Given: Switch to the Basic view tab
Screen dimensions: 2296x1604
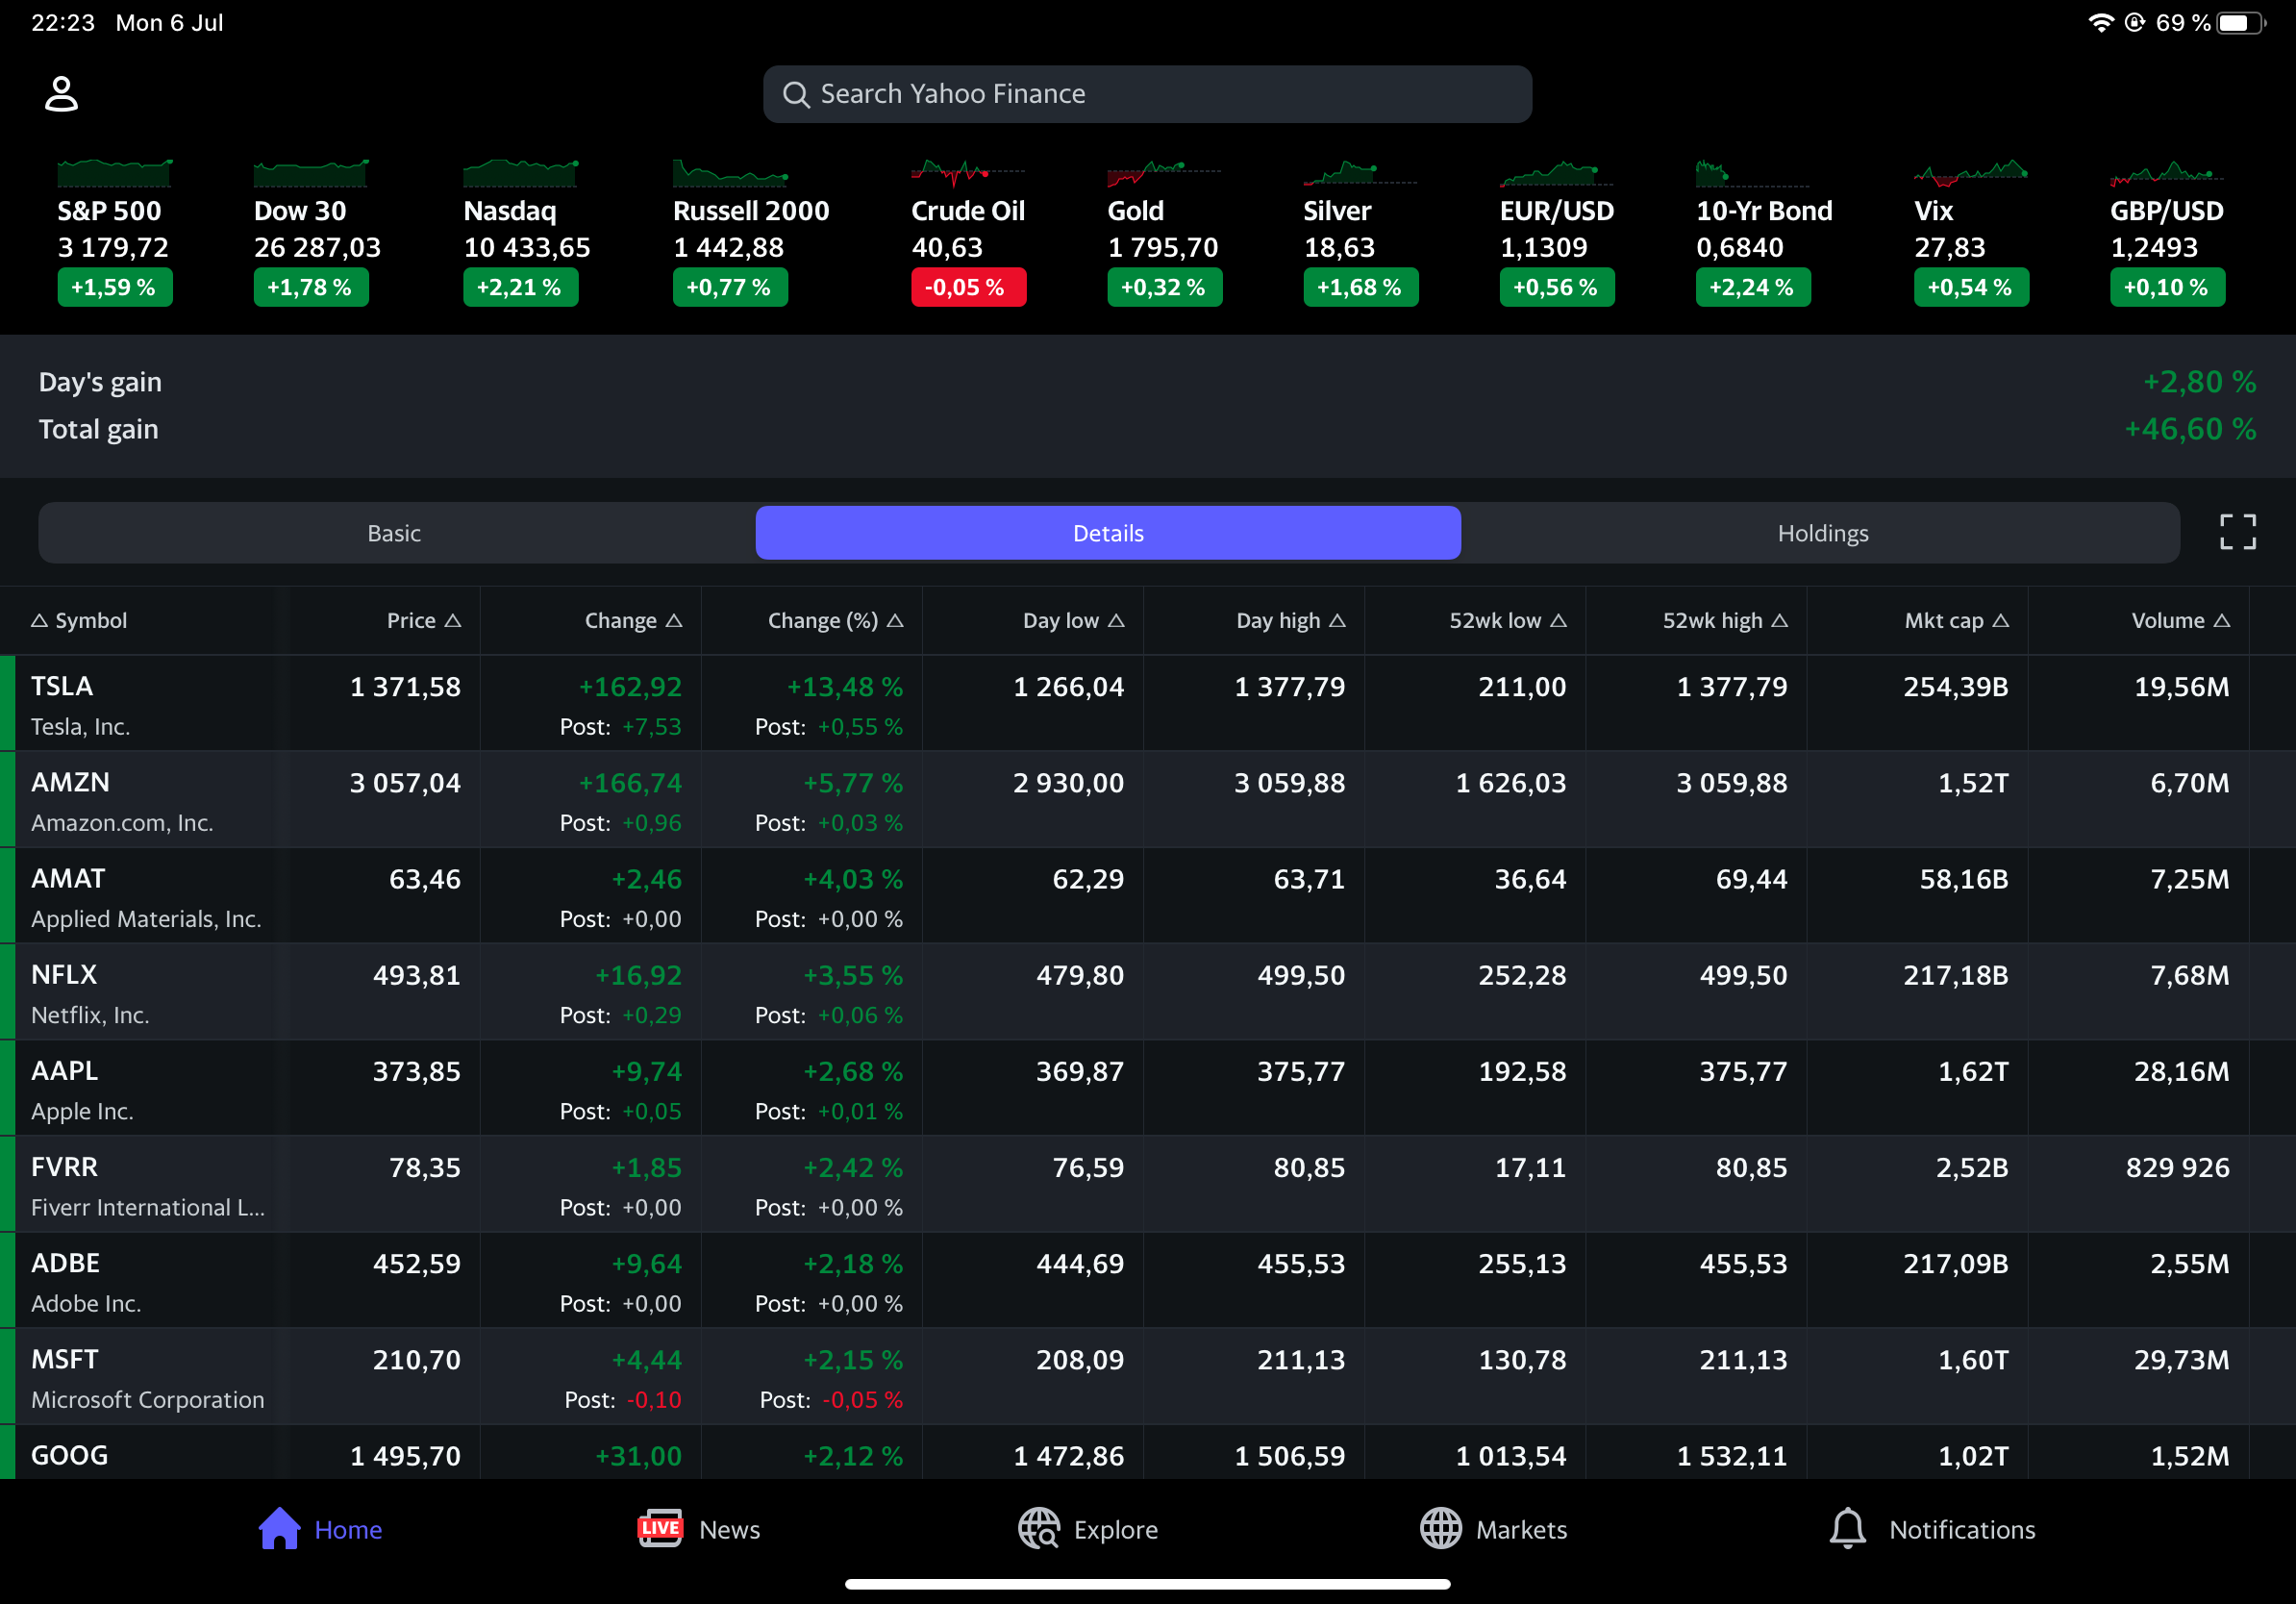Looking at the screenshot, I should point(394,533).
